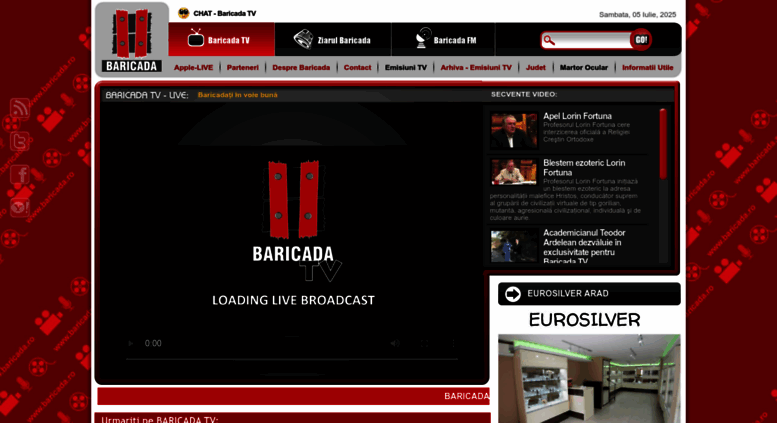This screenshot has width=777, height=423.
Task: Click the Twitter icon in sidebar
Action: (20, 141)
